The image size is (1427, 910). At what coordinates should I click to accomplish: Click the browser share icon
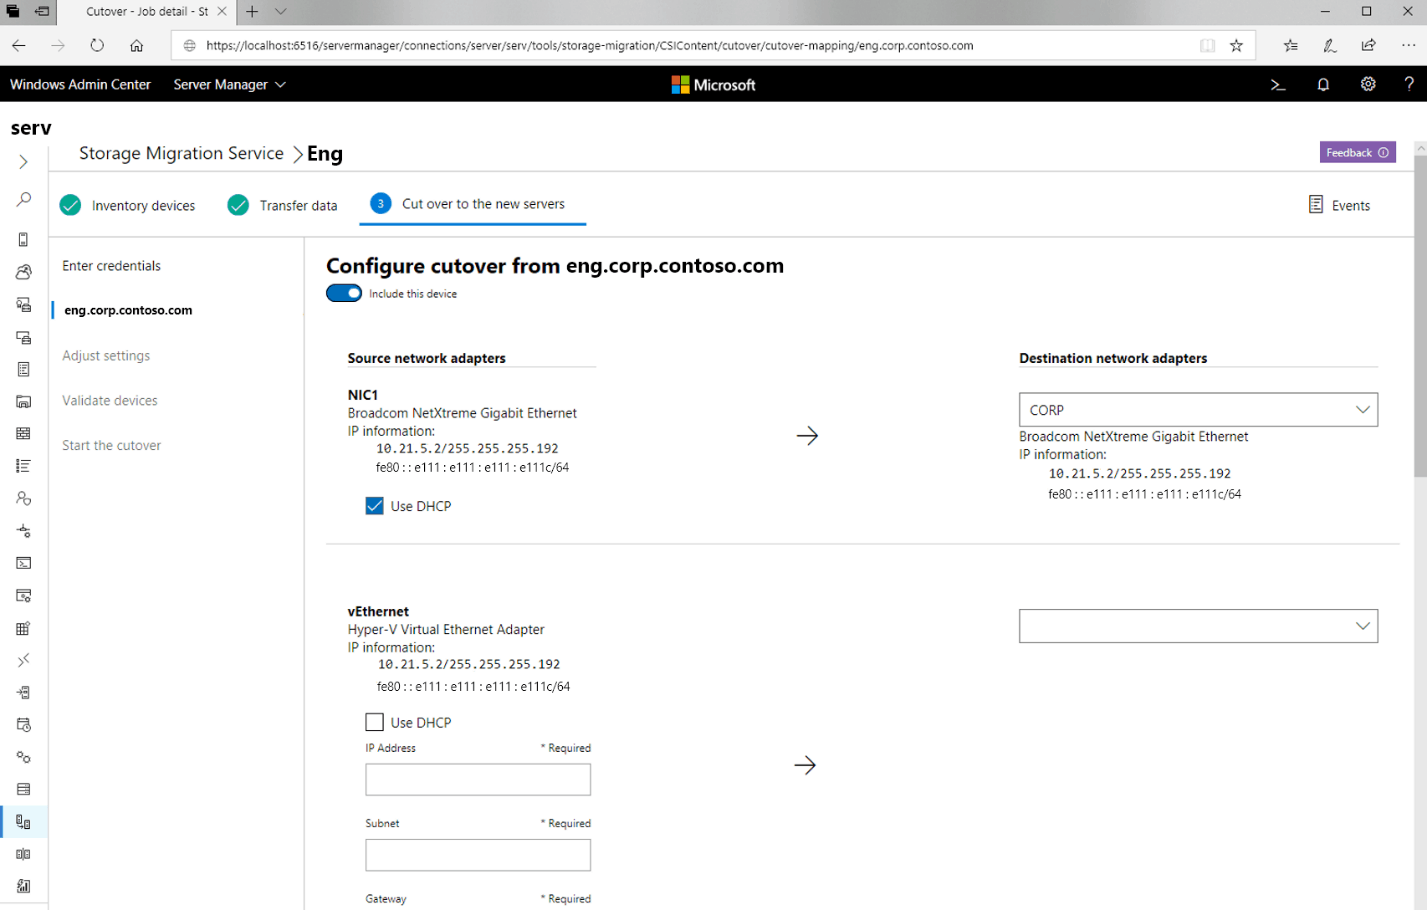(1368, 45)
